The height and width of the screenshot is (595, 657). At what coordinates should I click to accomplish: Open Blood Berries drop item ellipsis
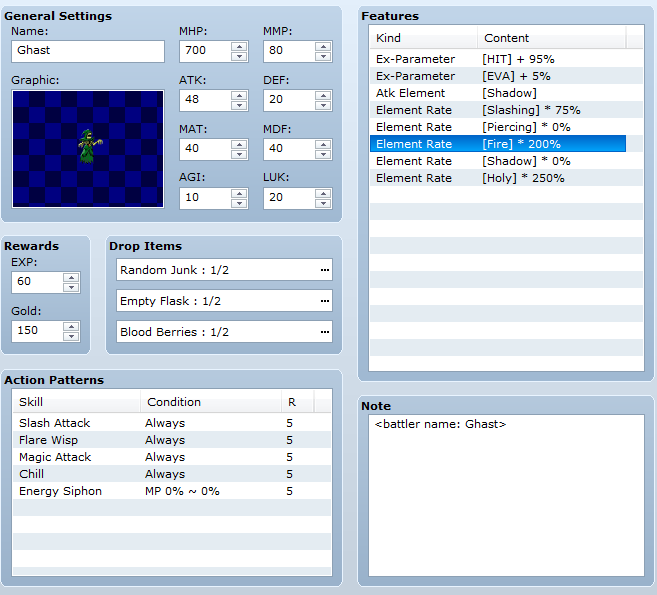324,332
